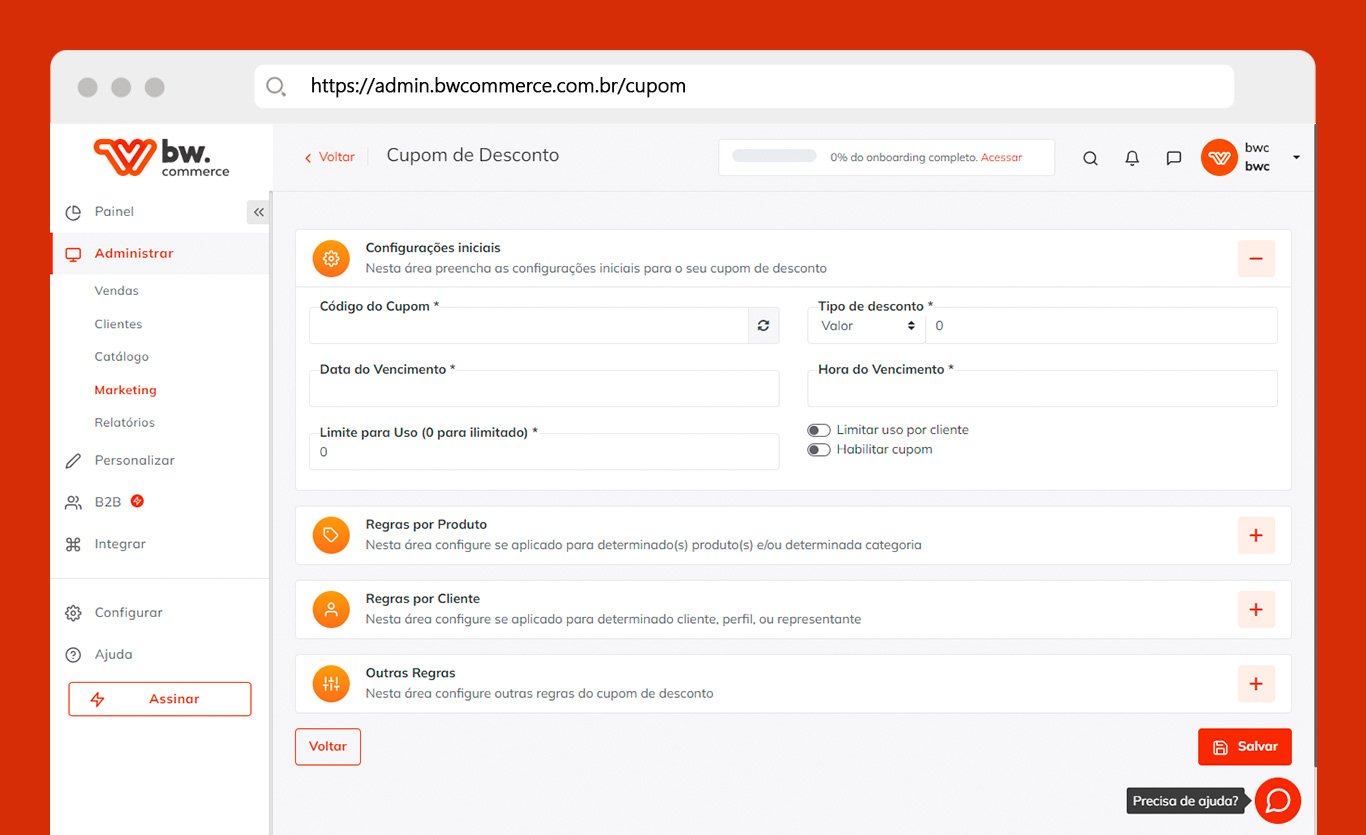This screenshot has height=835, width=1366.
Task: Click the Ajuda question-mark icon
Action: pyautogui.click(x=73, y=655)
